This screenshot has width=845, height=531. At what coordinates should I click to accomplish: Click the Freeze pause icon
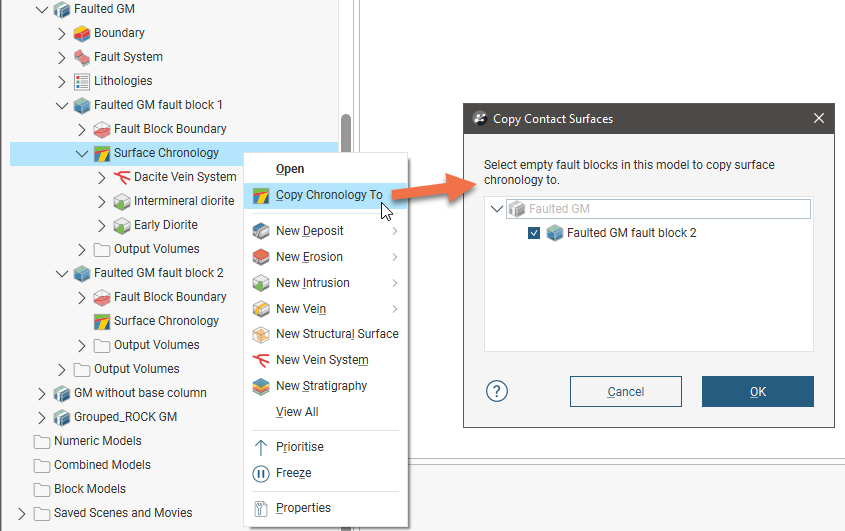(x=261, y=473)
